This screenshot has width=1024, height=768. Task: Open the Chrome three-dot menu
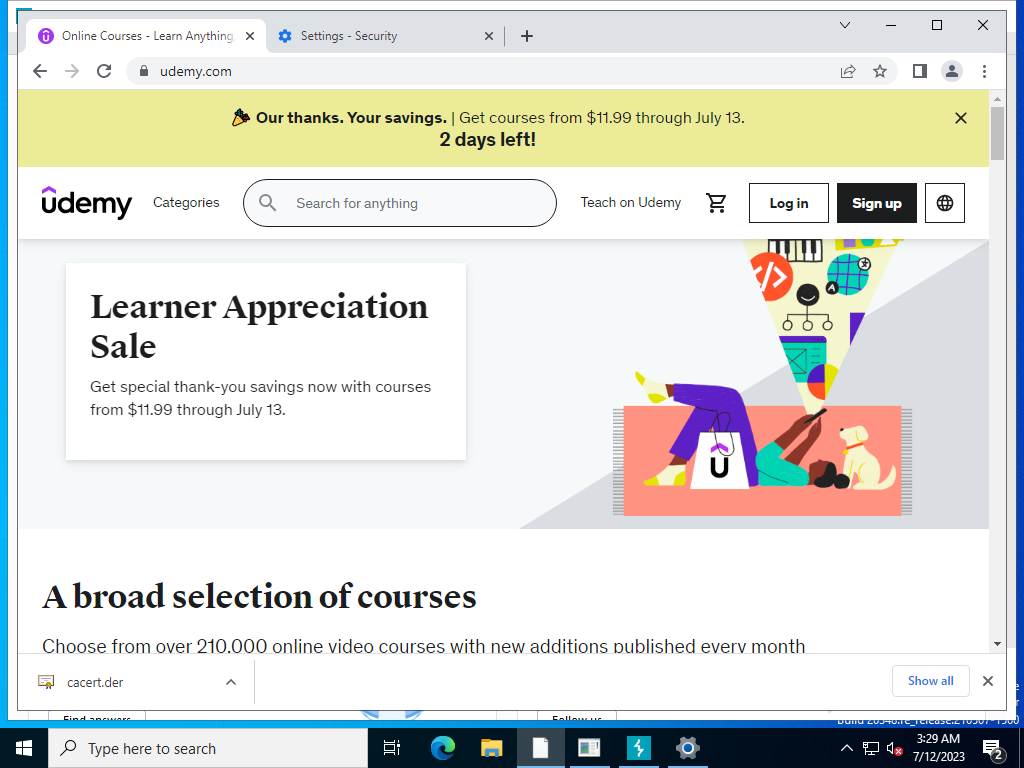coord(984,71)
